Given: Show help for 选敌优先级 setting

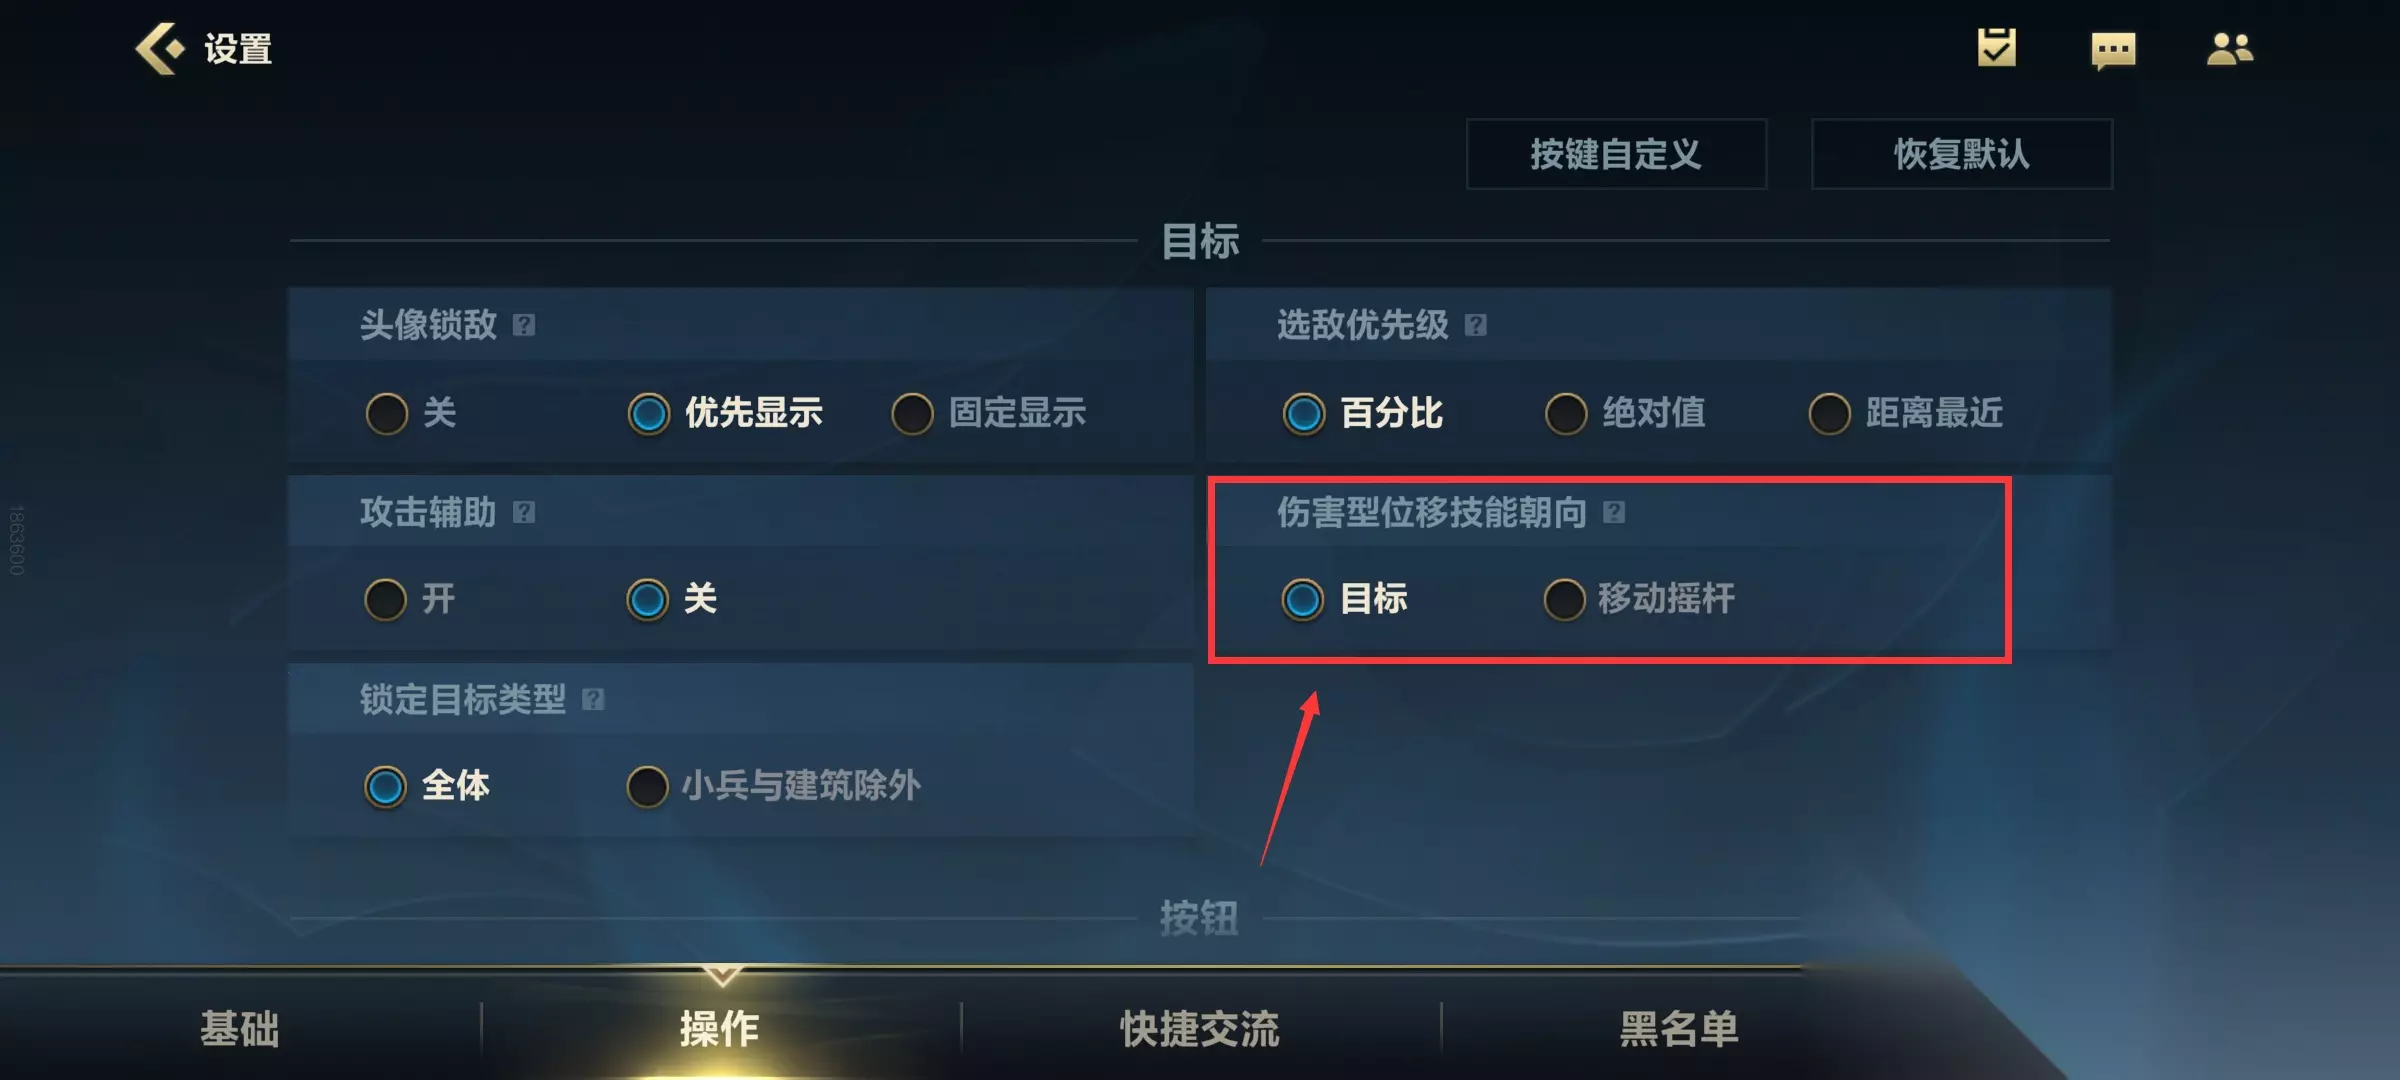Looking at the screenshot, I should point(1476,325).
